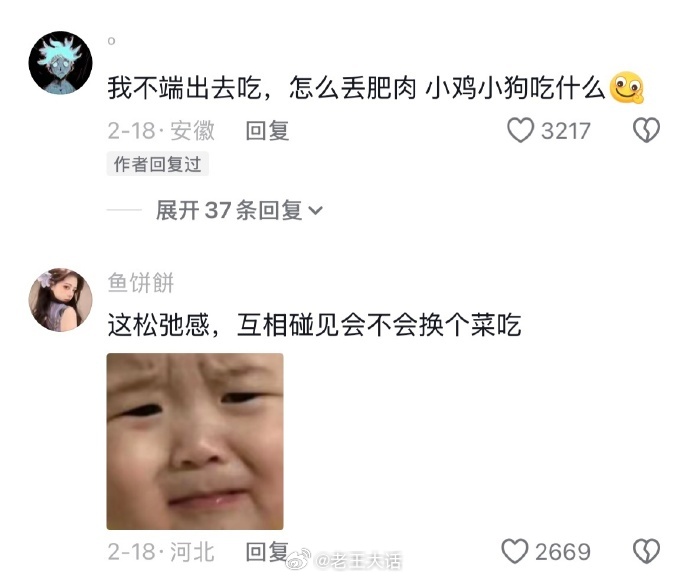Tap the 作者回复过 tag
Viewport: 690px width, 578px height.
(158, 164)
